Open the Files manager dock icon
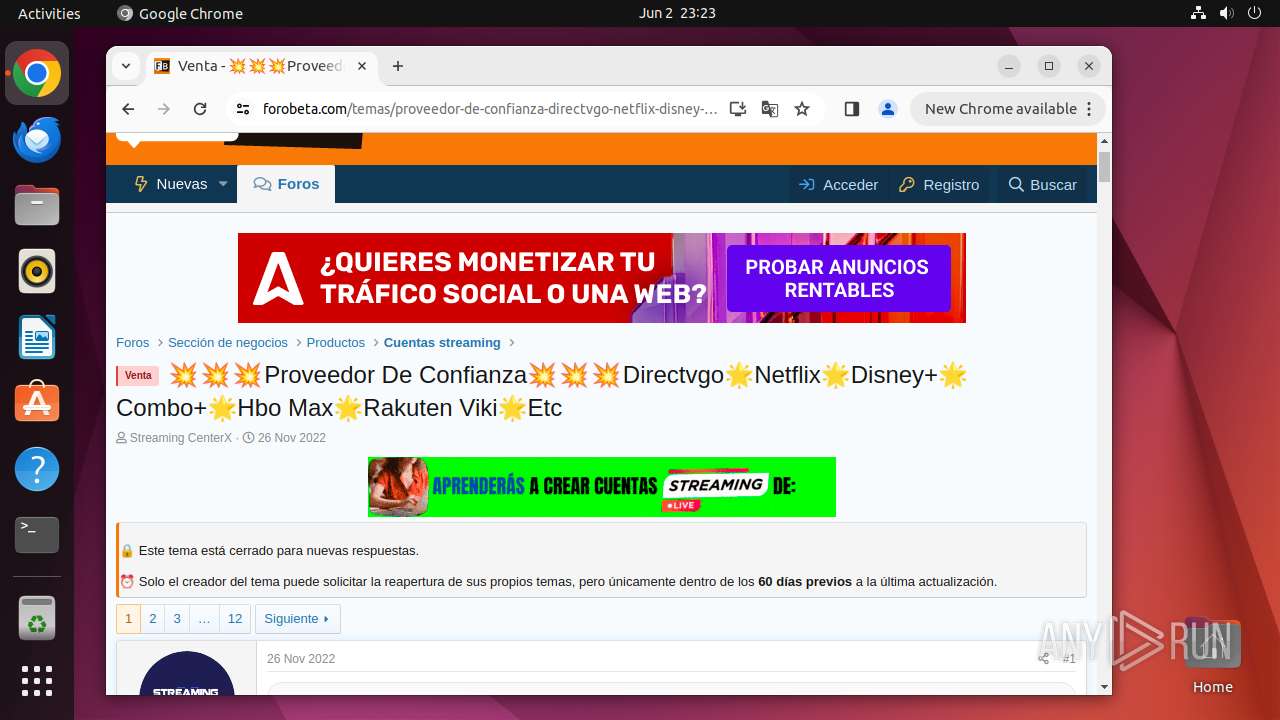The image size is (1280, 720). click(x=37, y=206)
